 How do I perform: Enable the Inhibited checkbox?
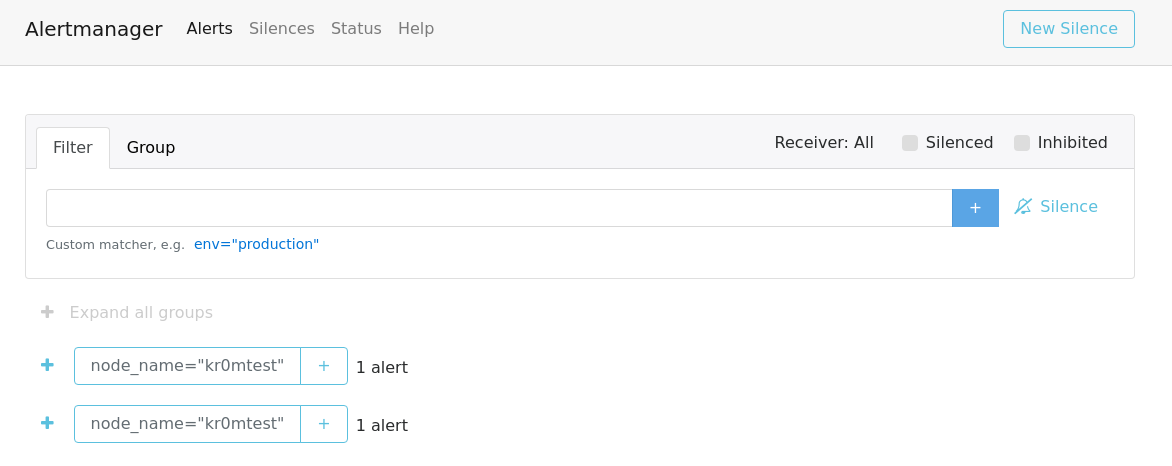(1022, 143)
